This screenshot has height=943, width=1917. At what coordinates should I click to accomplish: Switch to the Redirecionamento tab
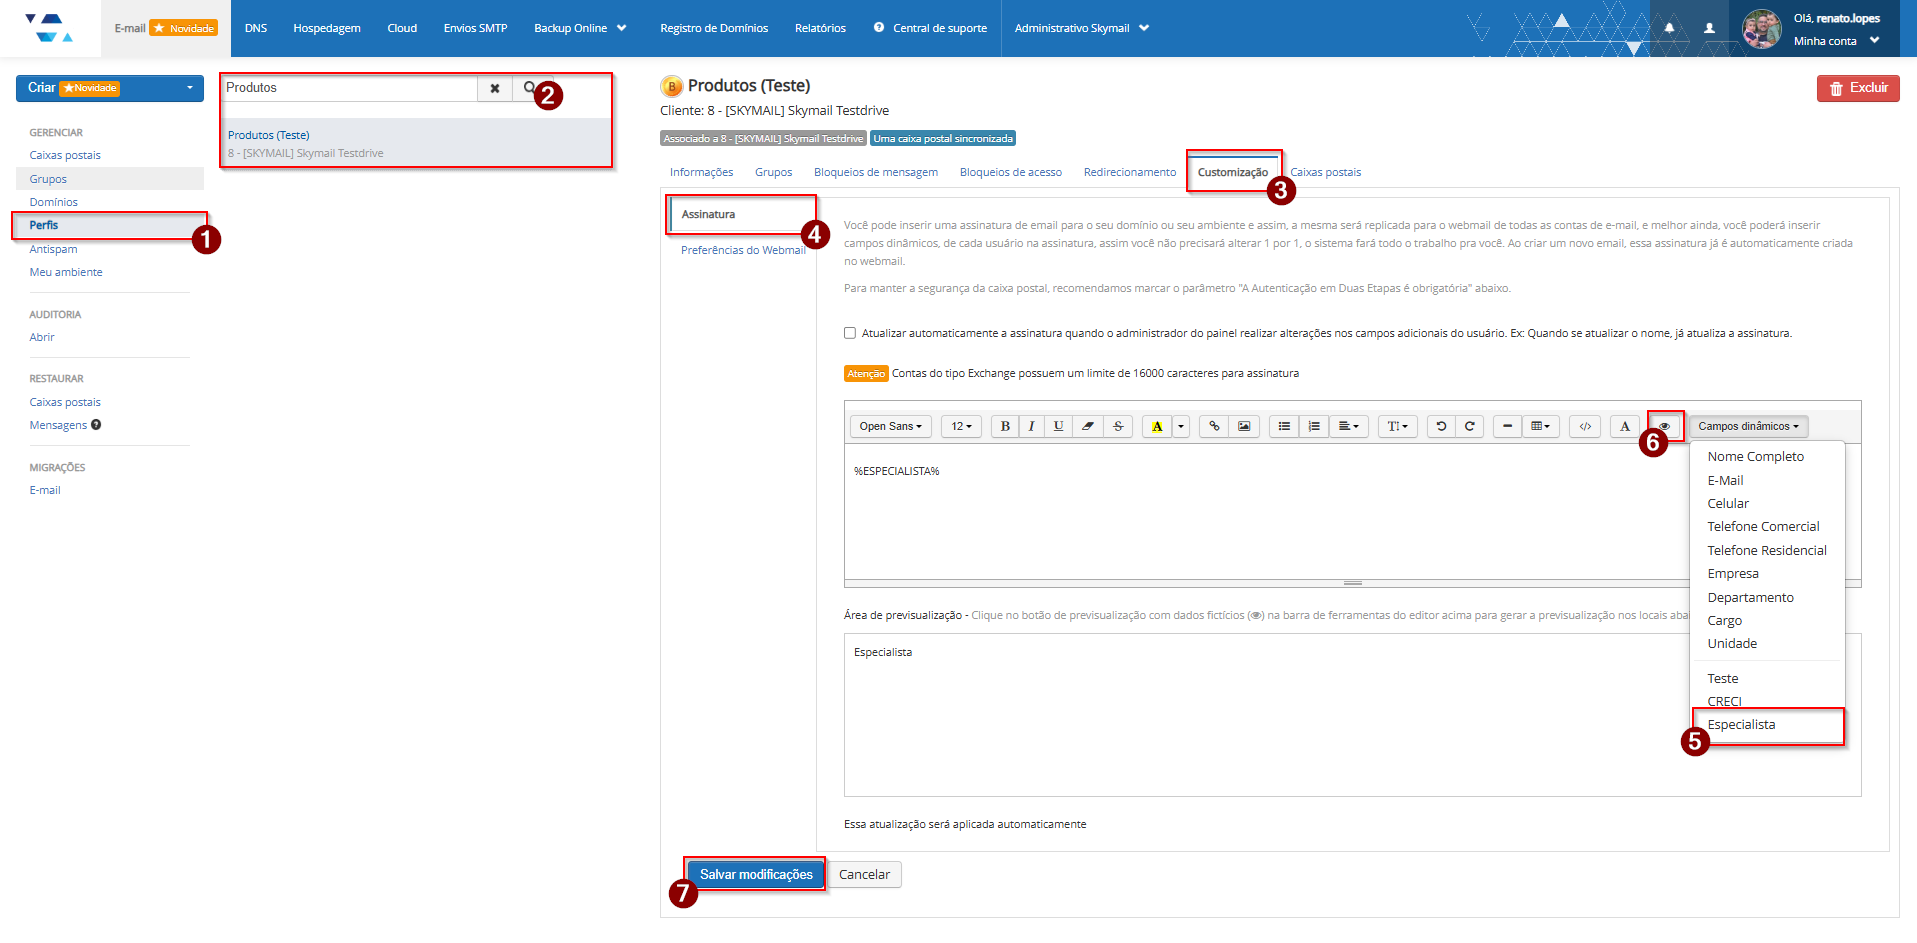[1129, 172]
